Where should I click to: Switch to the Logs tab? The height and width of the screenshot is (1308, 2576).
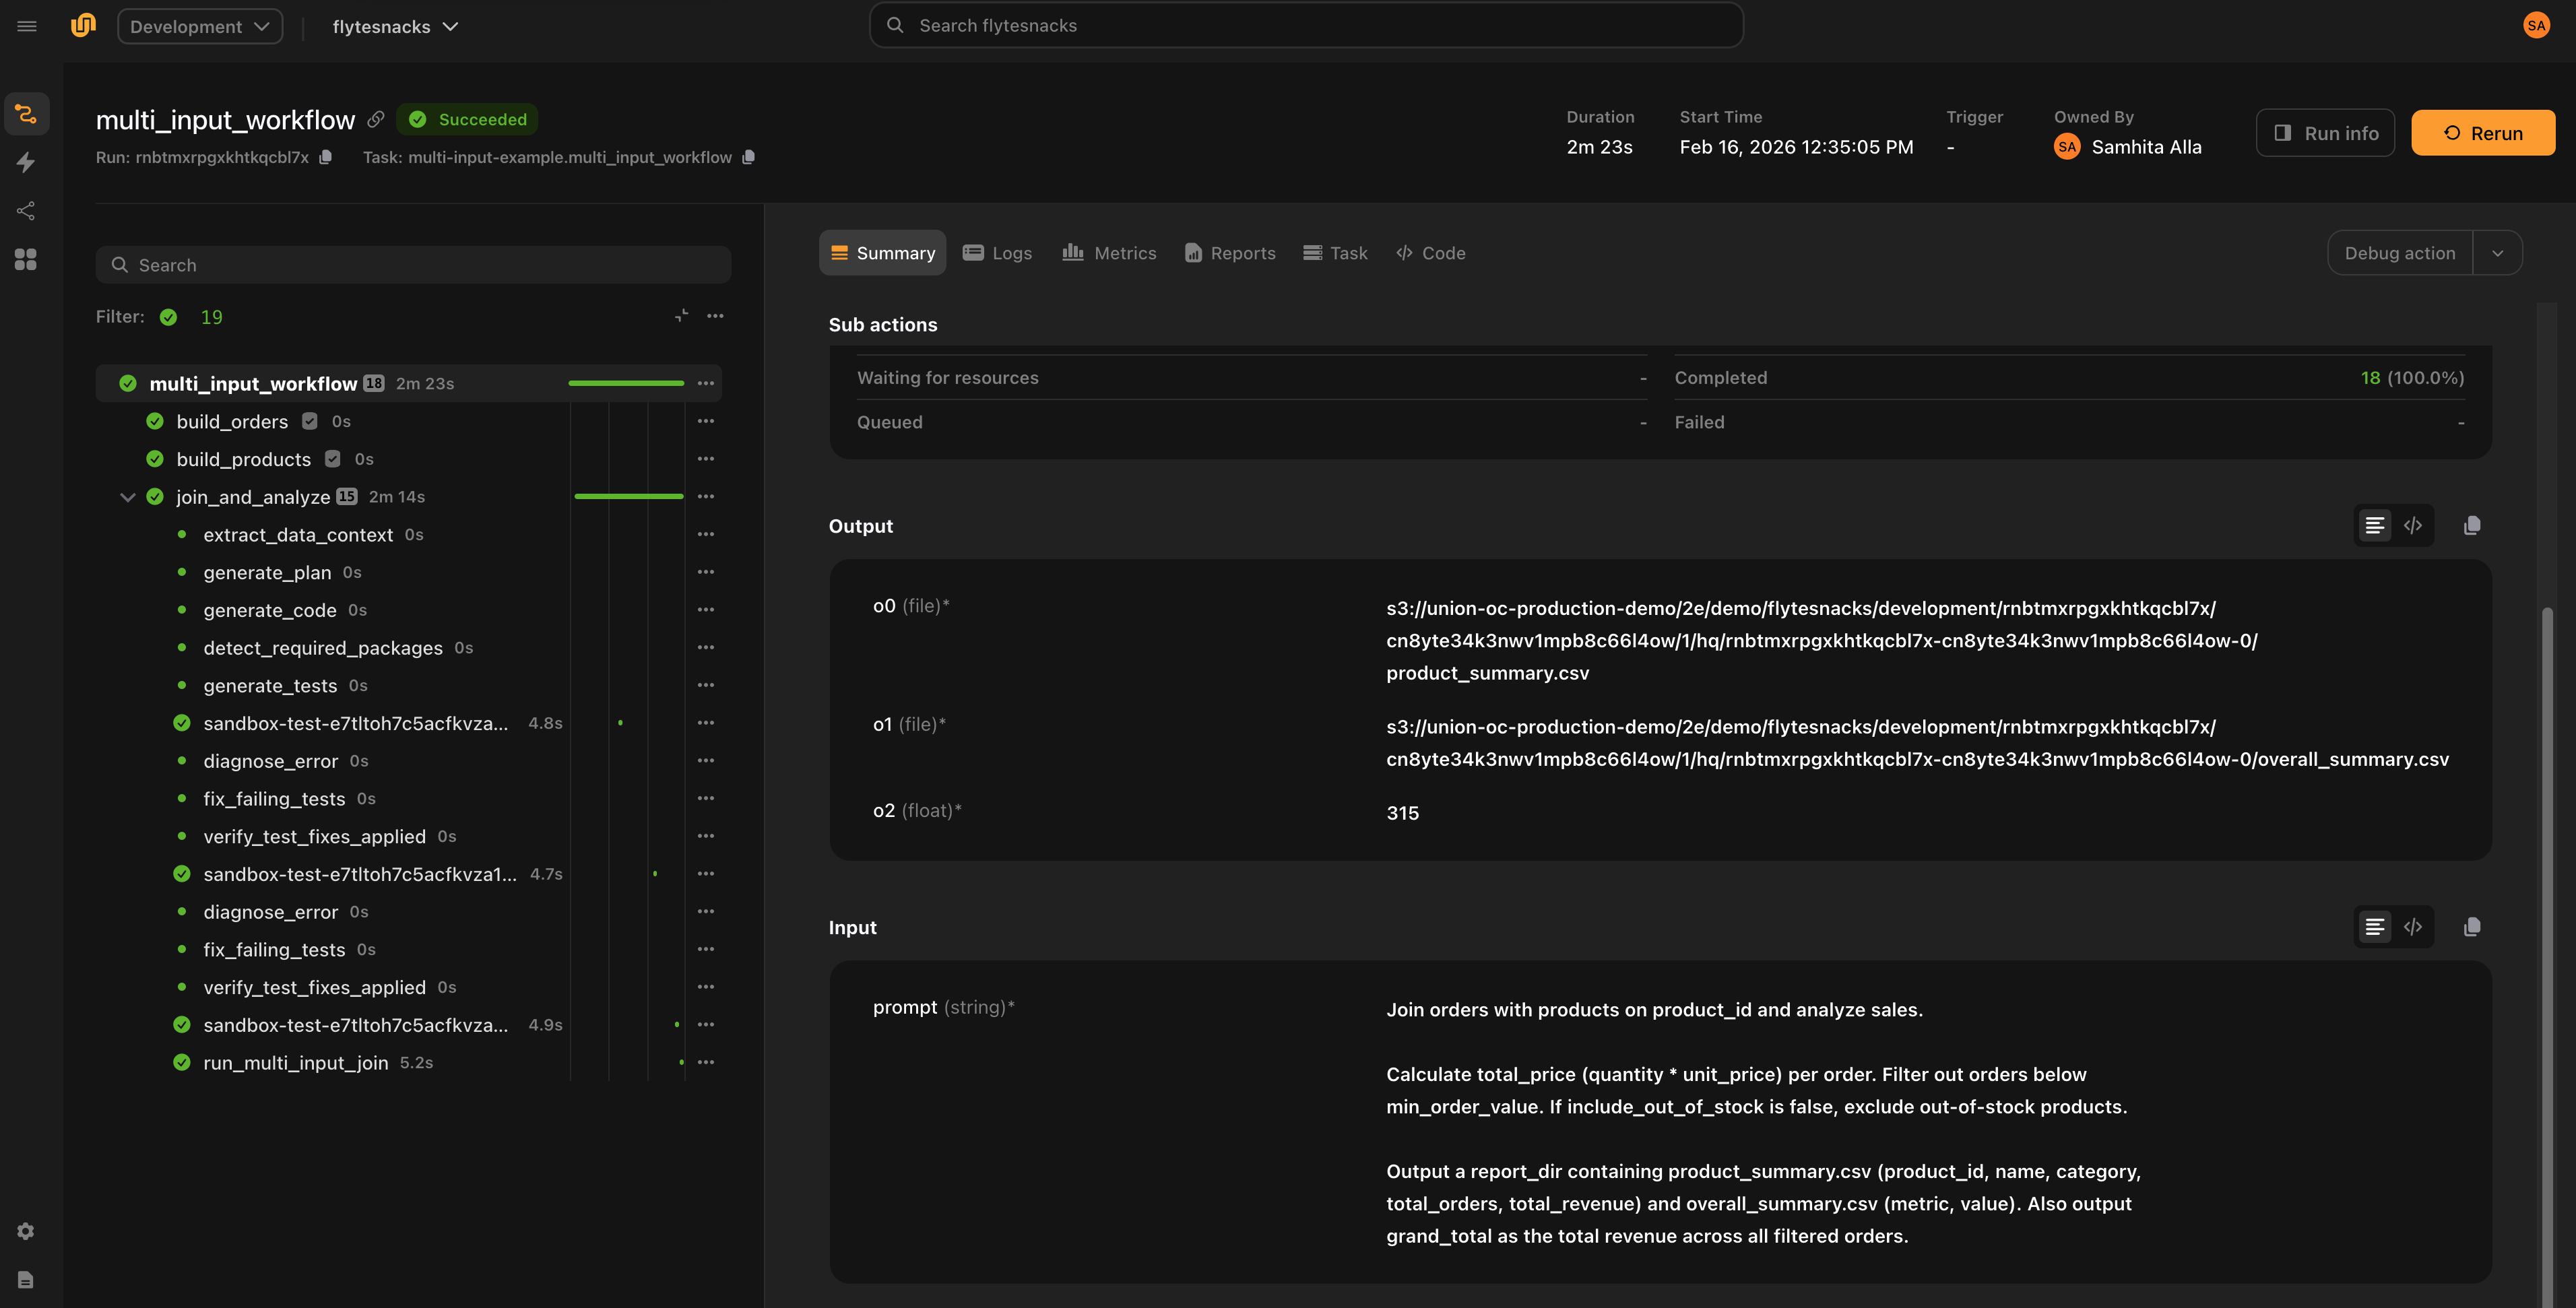pos(997,253)
